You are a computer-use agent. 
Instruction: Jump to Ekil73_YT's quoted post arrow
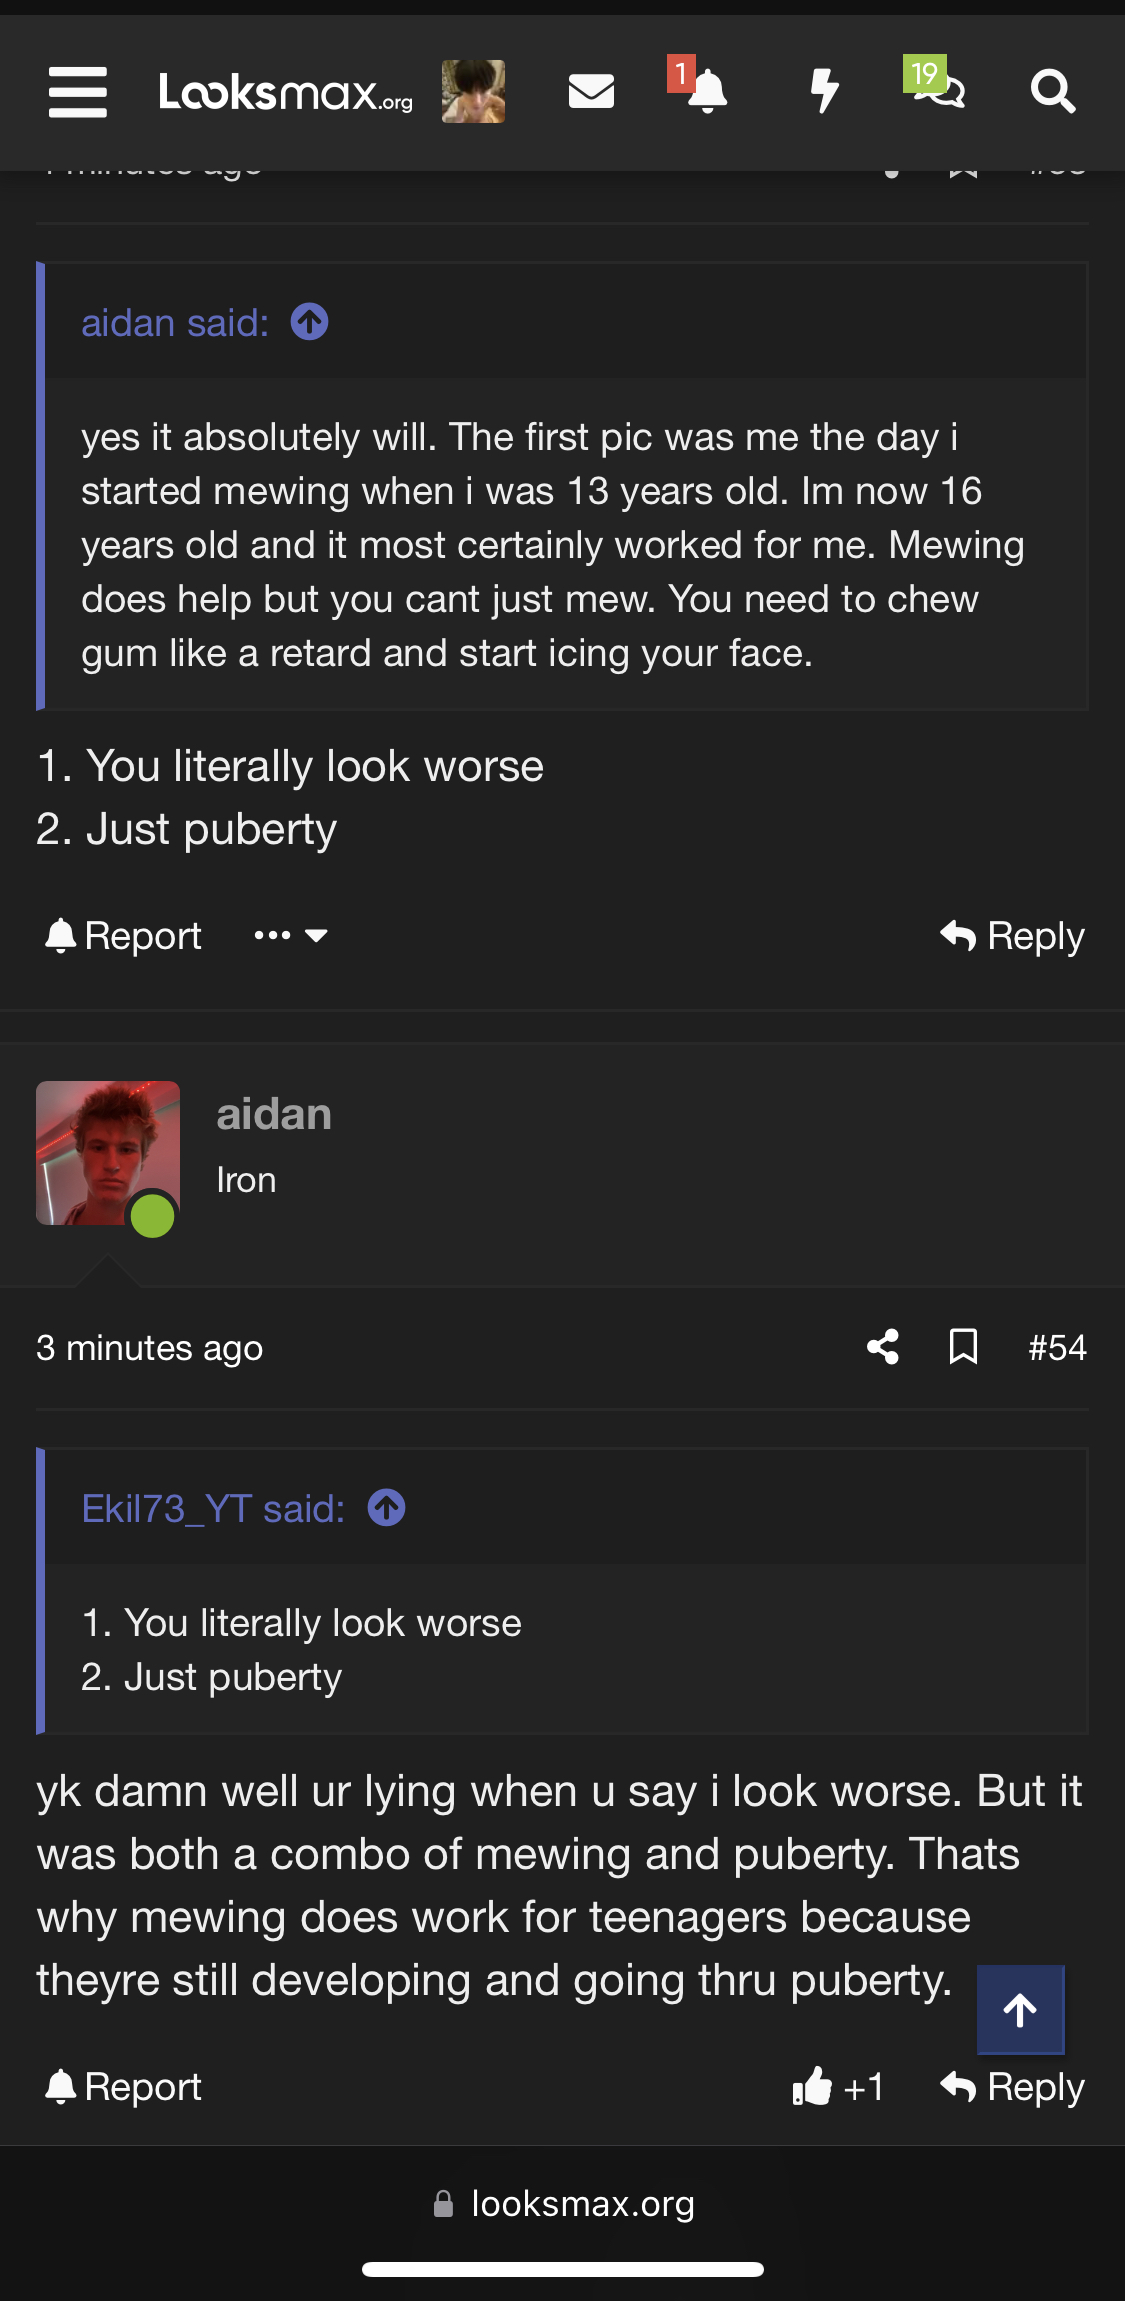(387, 1507)
